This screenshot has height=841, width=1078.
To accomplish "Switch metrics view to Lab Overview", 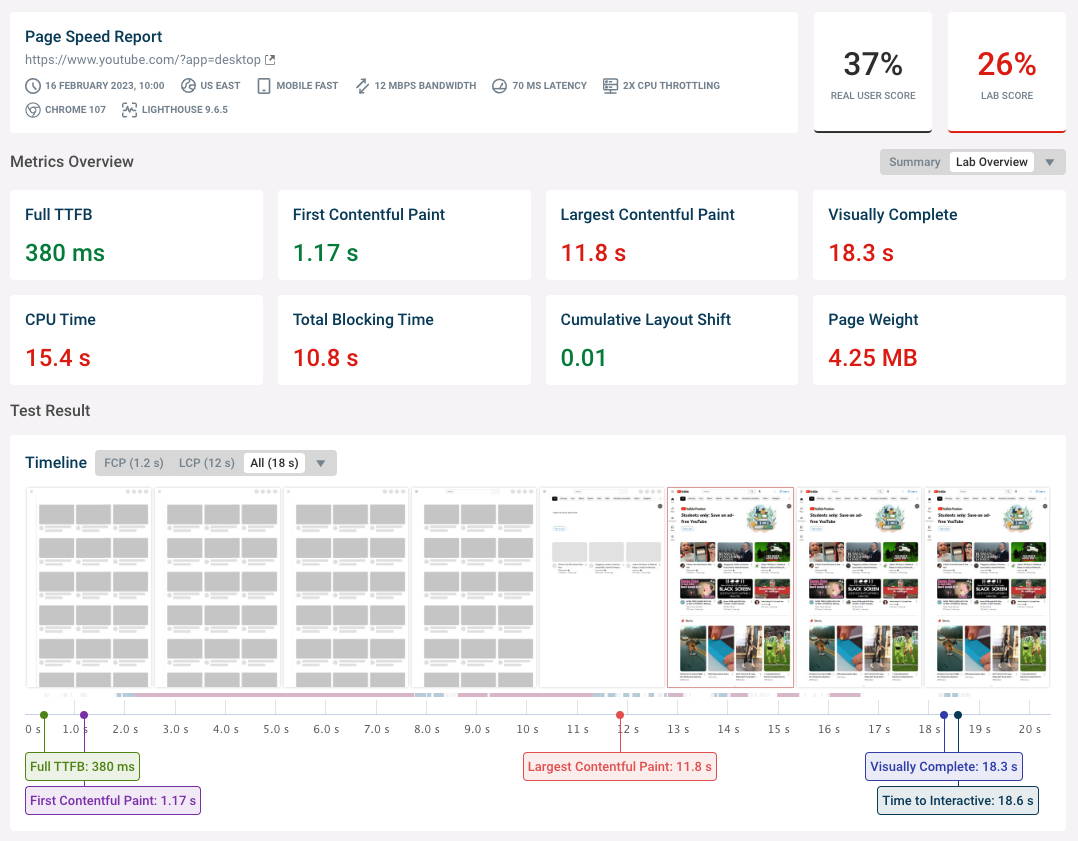I will click(x=991, y=162).
